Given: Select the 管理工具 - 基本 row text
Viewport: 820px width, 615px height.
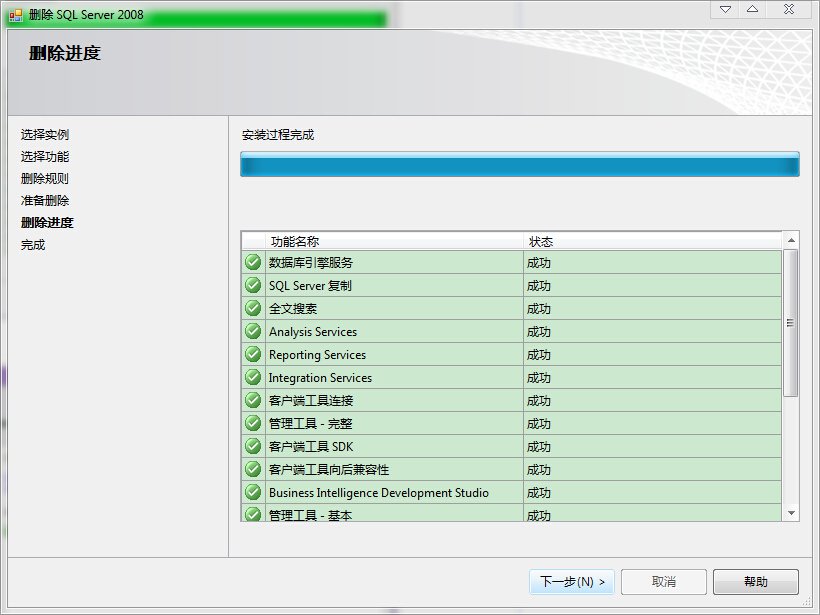Looking at the screenshot, I should (x=311, y=515).
